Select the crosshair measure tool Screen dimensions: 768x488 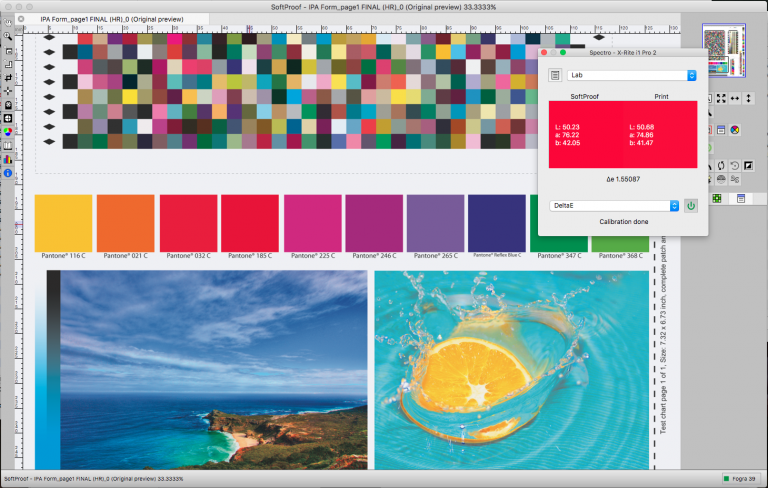[8, 91]
